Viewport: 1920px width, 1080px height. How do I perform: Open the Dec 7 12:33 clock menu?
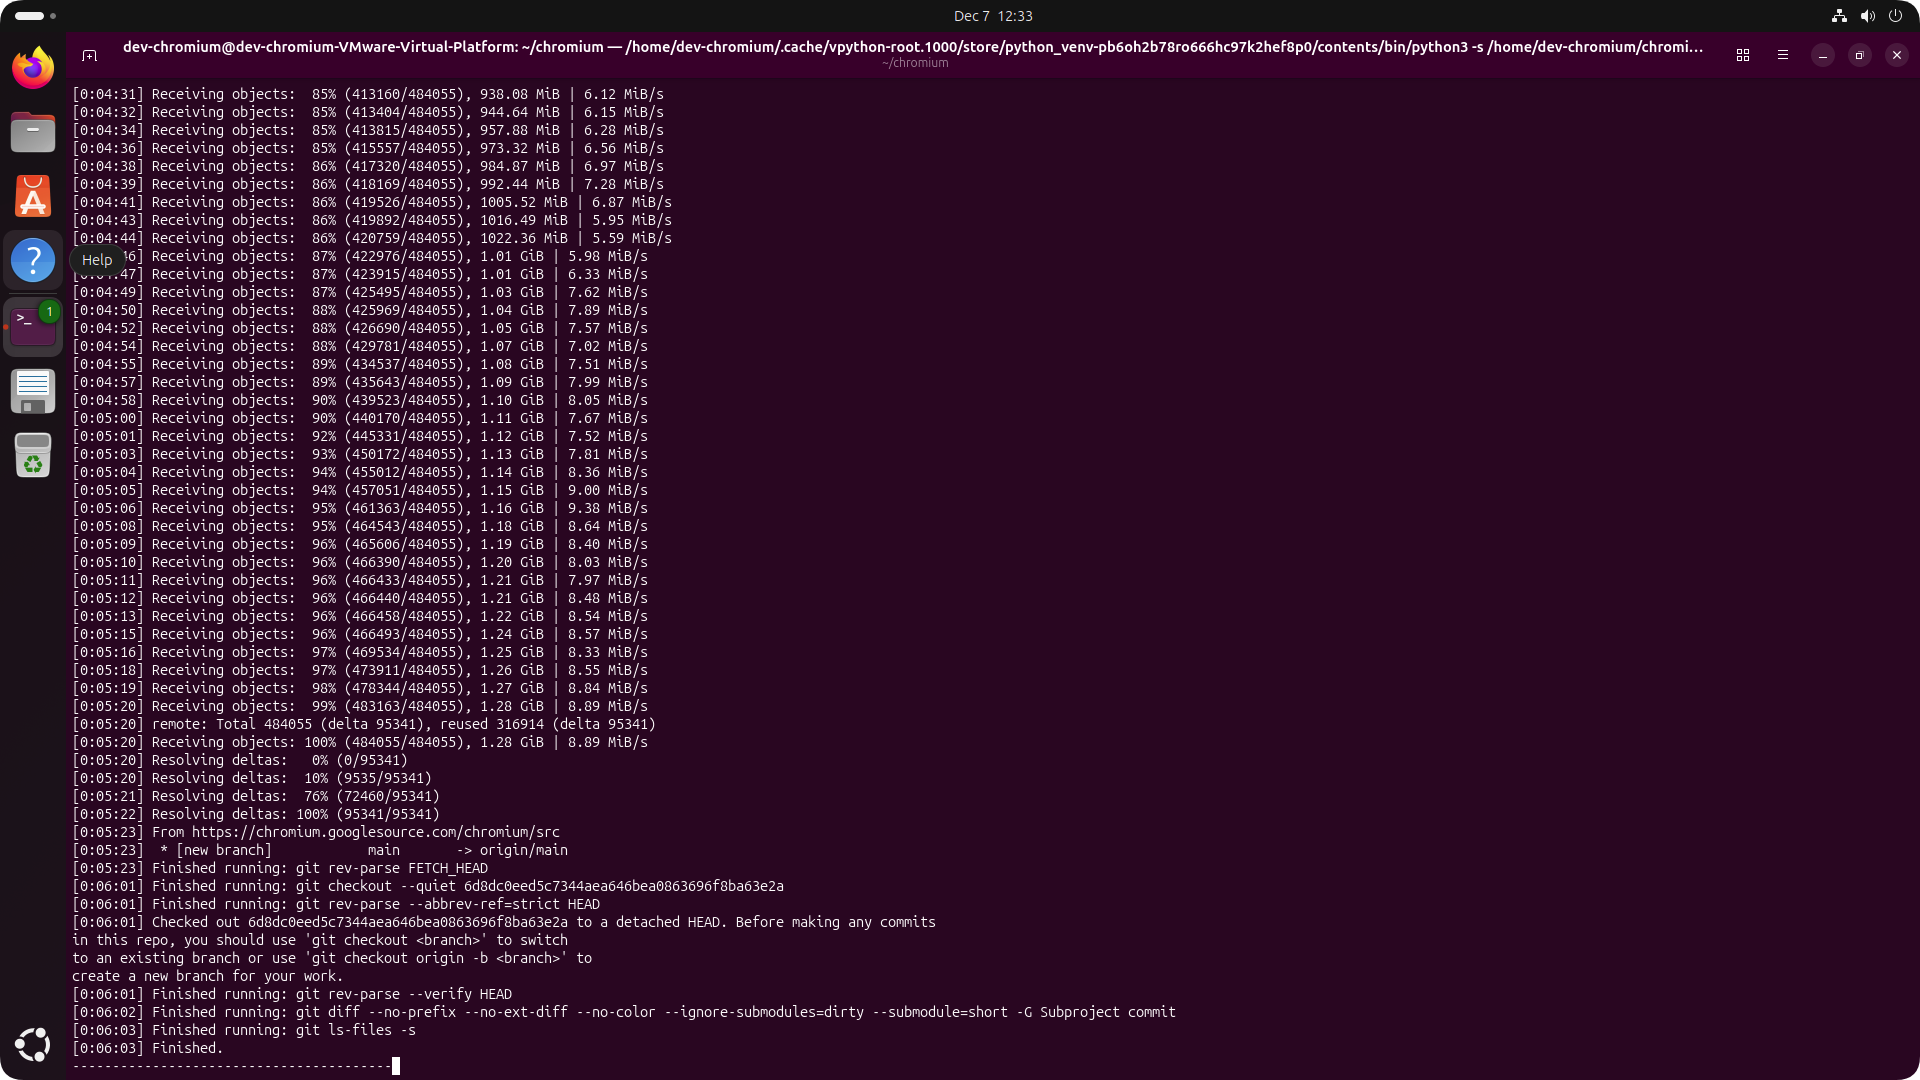point(992,16)
